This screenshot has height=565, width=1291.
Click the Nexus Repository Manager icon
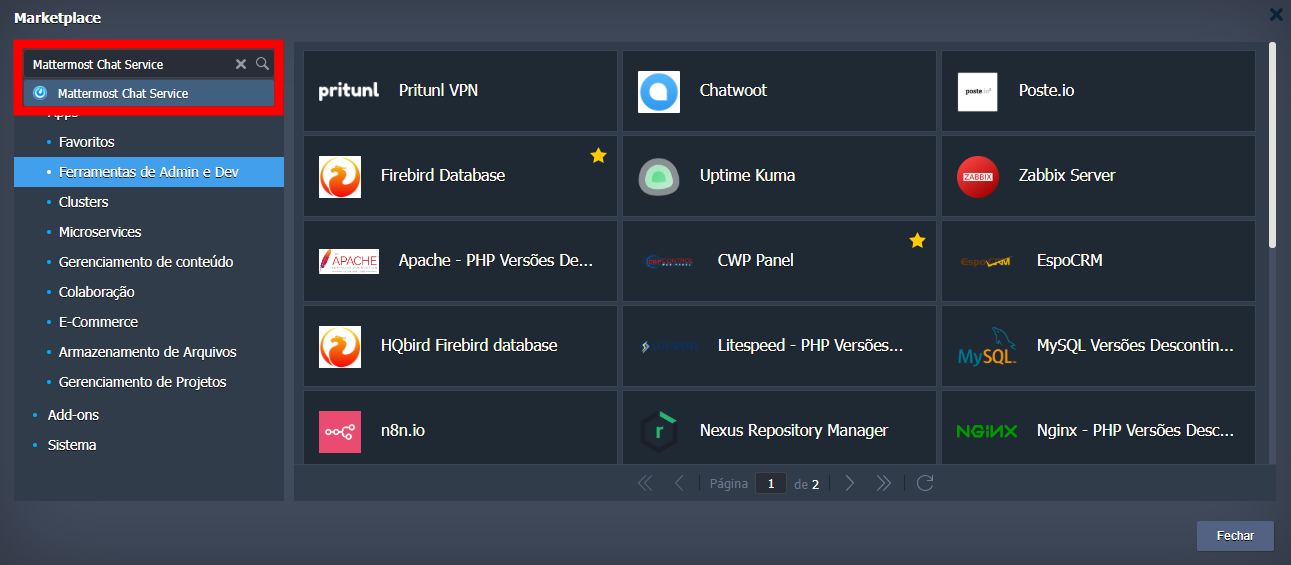pyautogui.click(x=659, y=432)
